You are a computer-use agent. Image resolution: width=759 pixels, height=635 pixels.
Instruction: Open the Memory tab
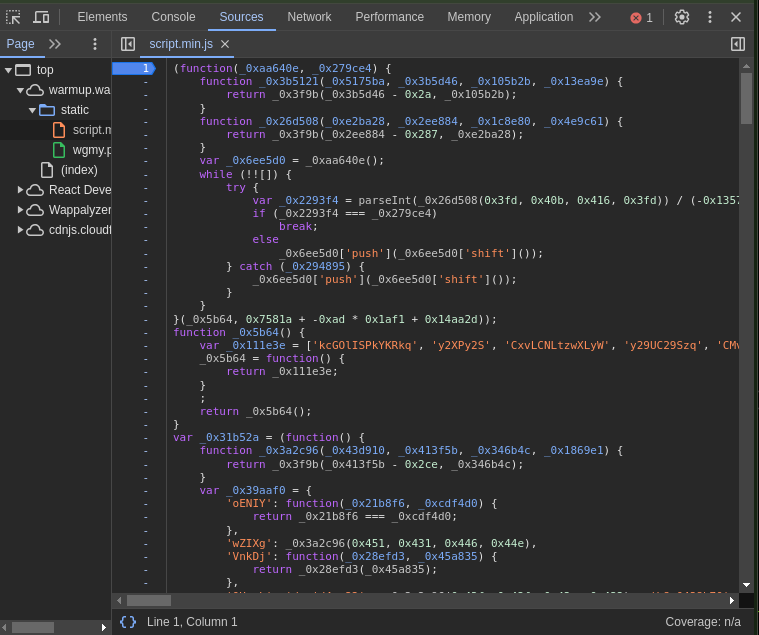pyautogui.click(x=469, y=17)
